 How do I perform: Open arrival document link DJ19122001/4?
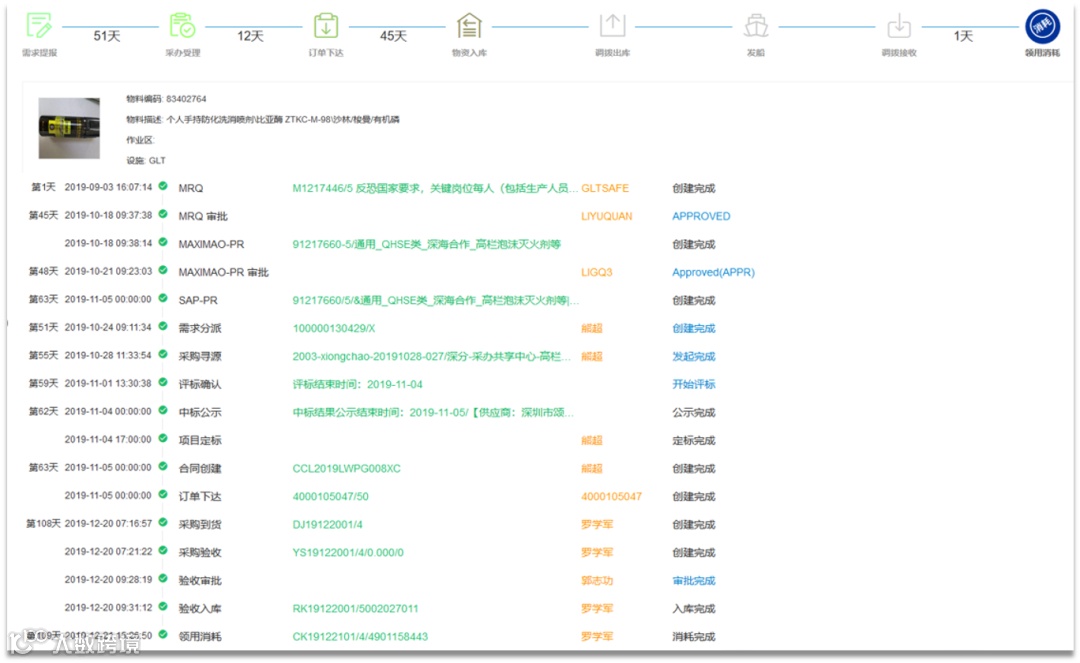[327, 525]
